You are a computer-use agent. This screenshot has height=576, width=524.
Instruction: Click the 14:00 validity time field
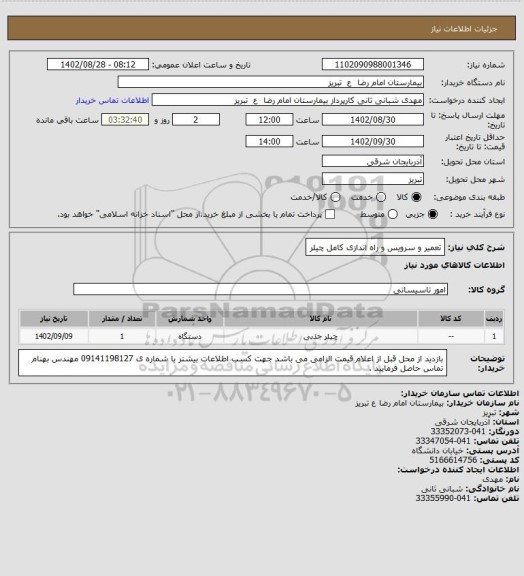pyautogui.click(x=269, y=141)
